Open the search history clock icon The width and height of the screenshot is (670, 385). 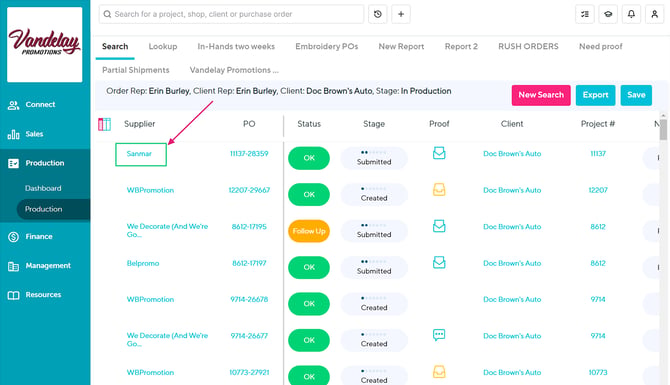pyautogui.click(x=378, y=14)
